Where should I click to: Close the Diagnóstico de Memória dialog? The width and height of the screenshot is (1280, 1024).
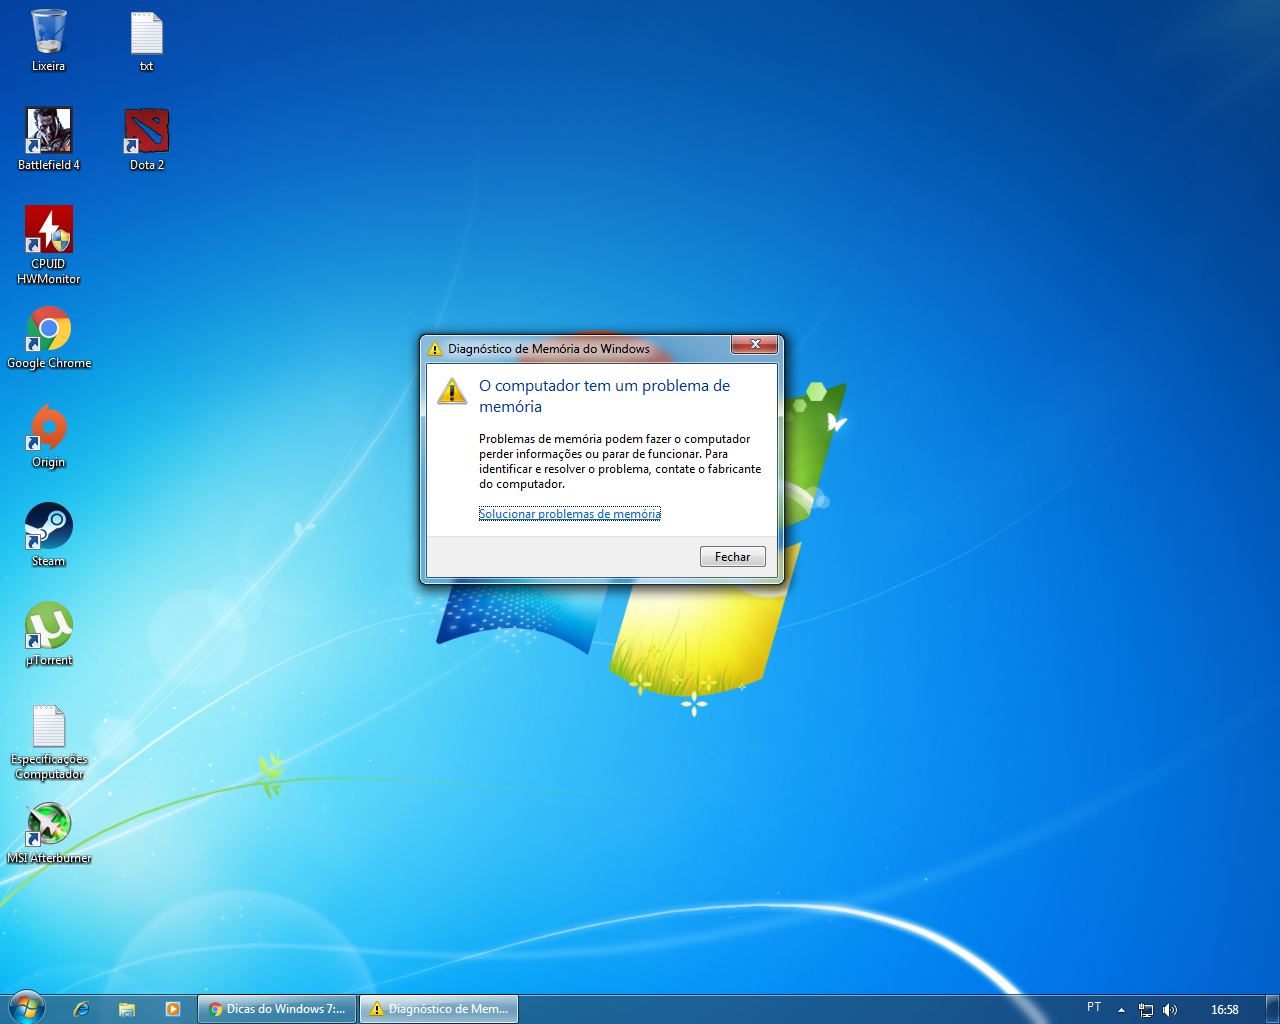pyautogui.click(x=755, y=344)
